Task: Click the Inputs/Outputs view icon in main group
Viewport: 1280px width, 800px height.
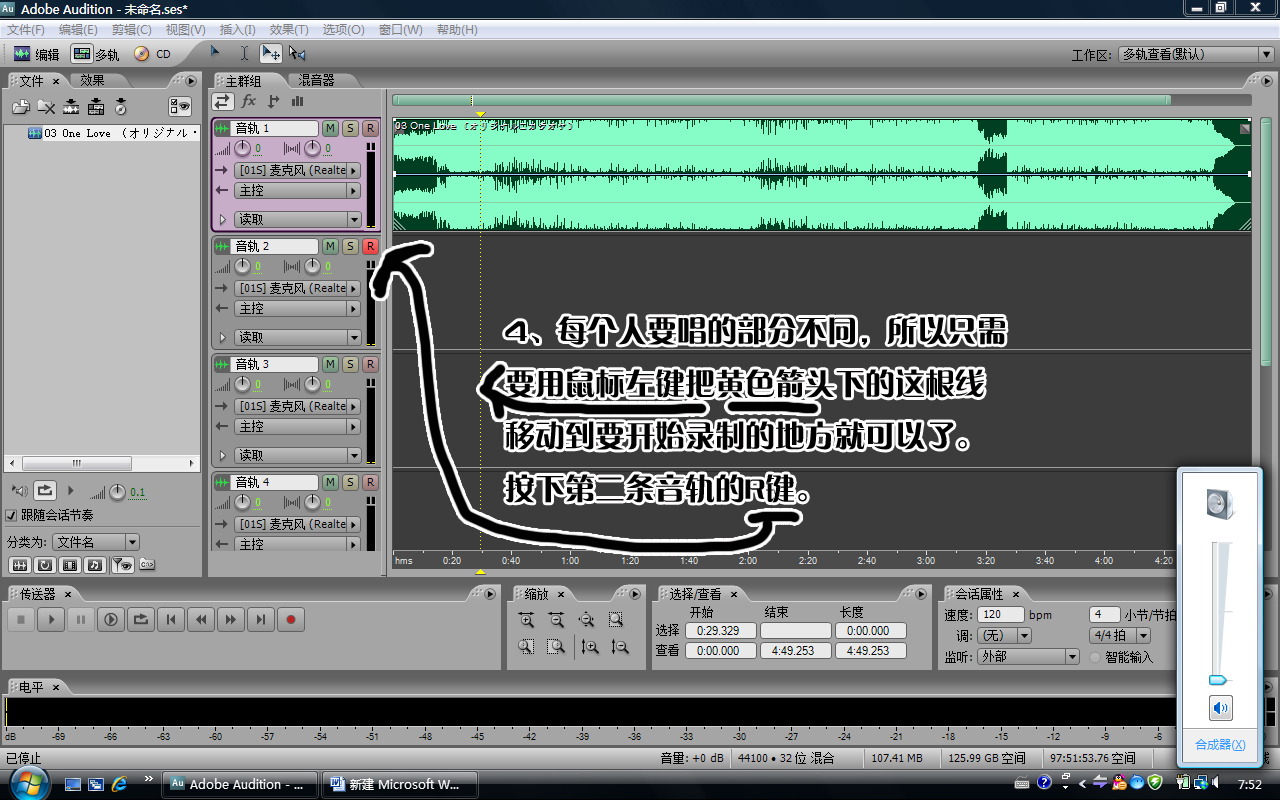Action: 222,101
